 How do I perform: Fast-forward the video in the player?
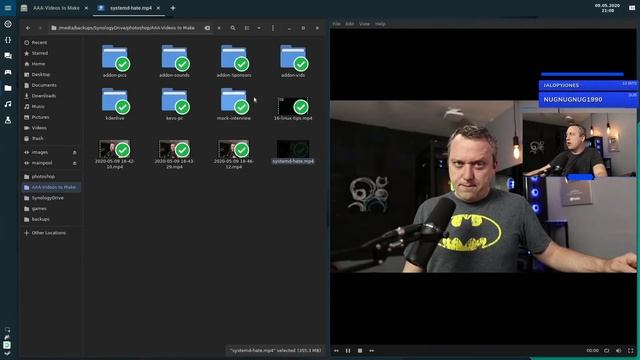tap(371, 350)
